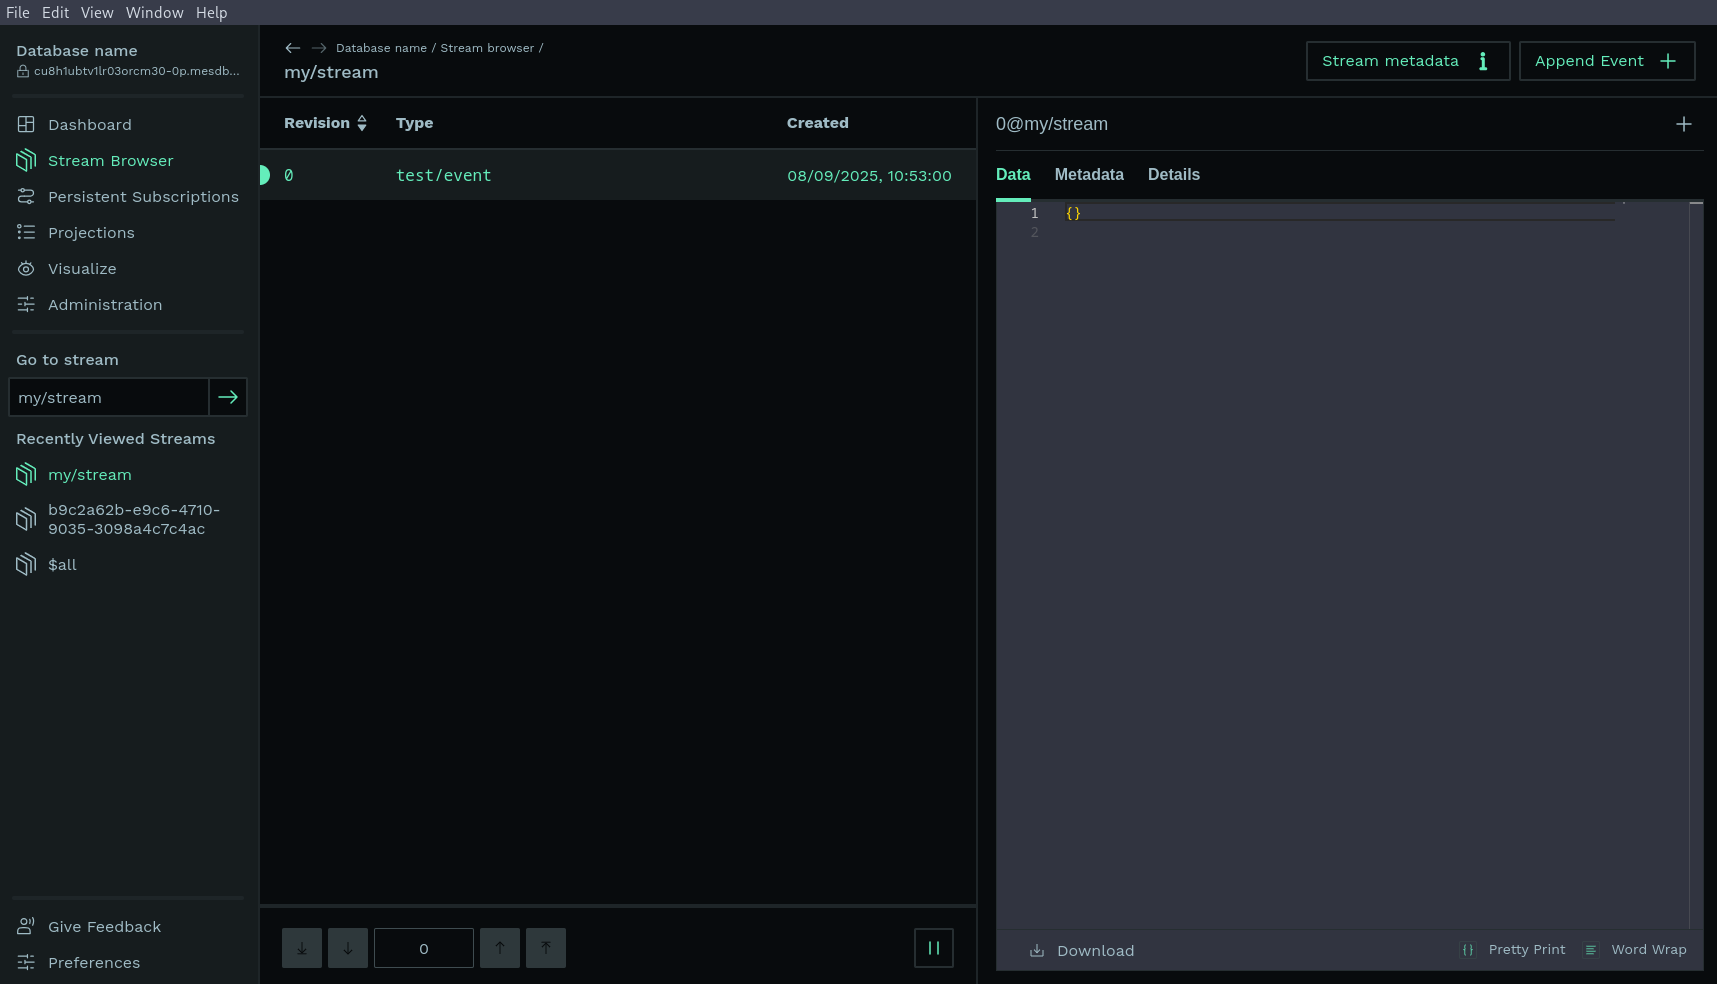The height and width of the screenshot is (984, 1717).
Task: Click the Append Event button
Action: [1606, 61]
